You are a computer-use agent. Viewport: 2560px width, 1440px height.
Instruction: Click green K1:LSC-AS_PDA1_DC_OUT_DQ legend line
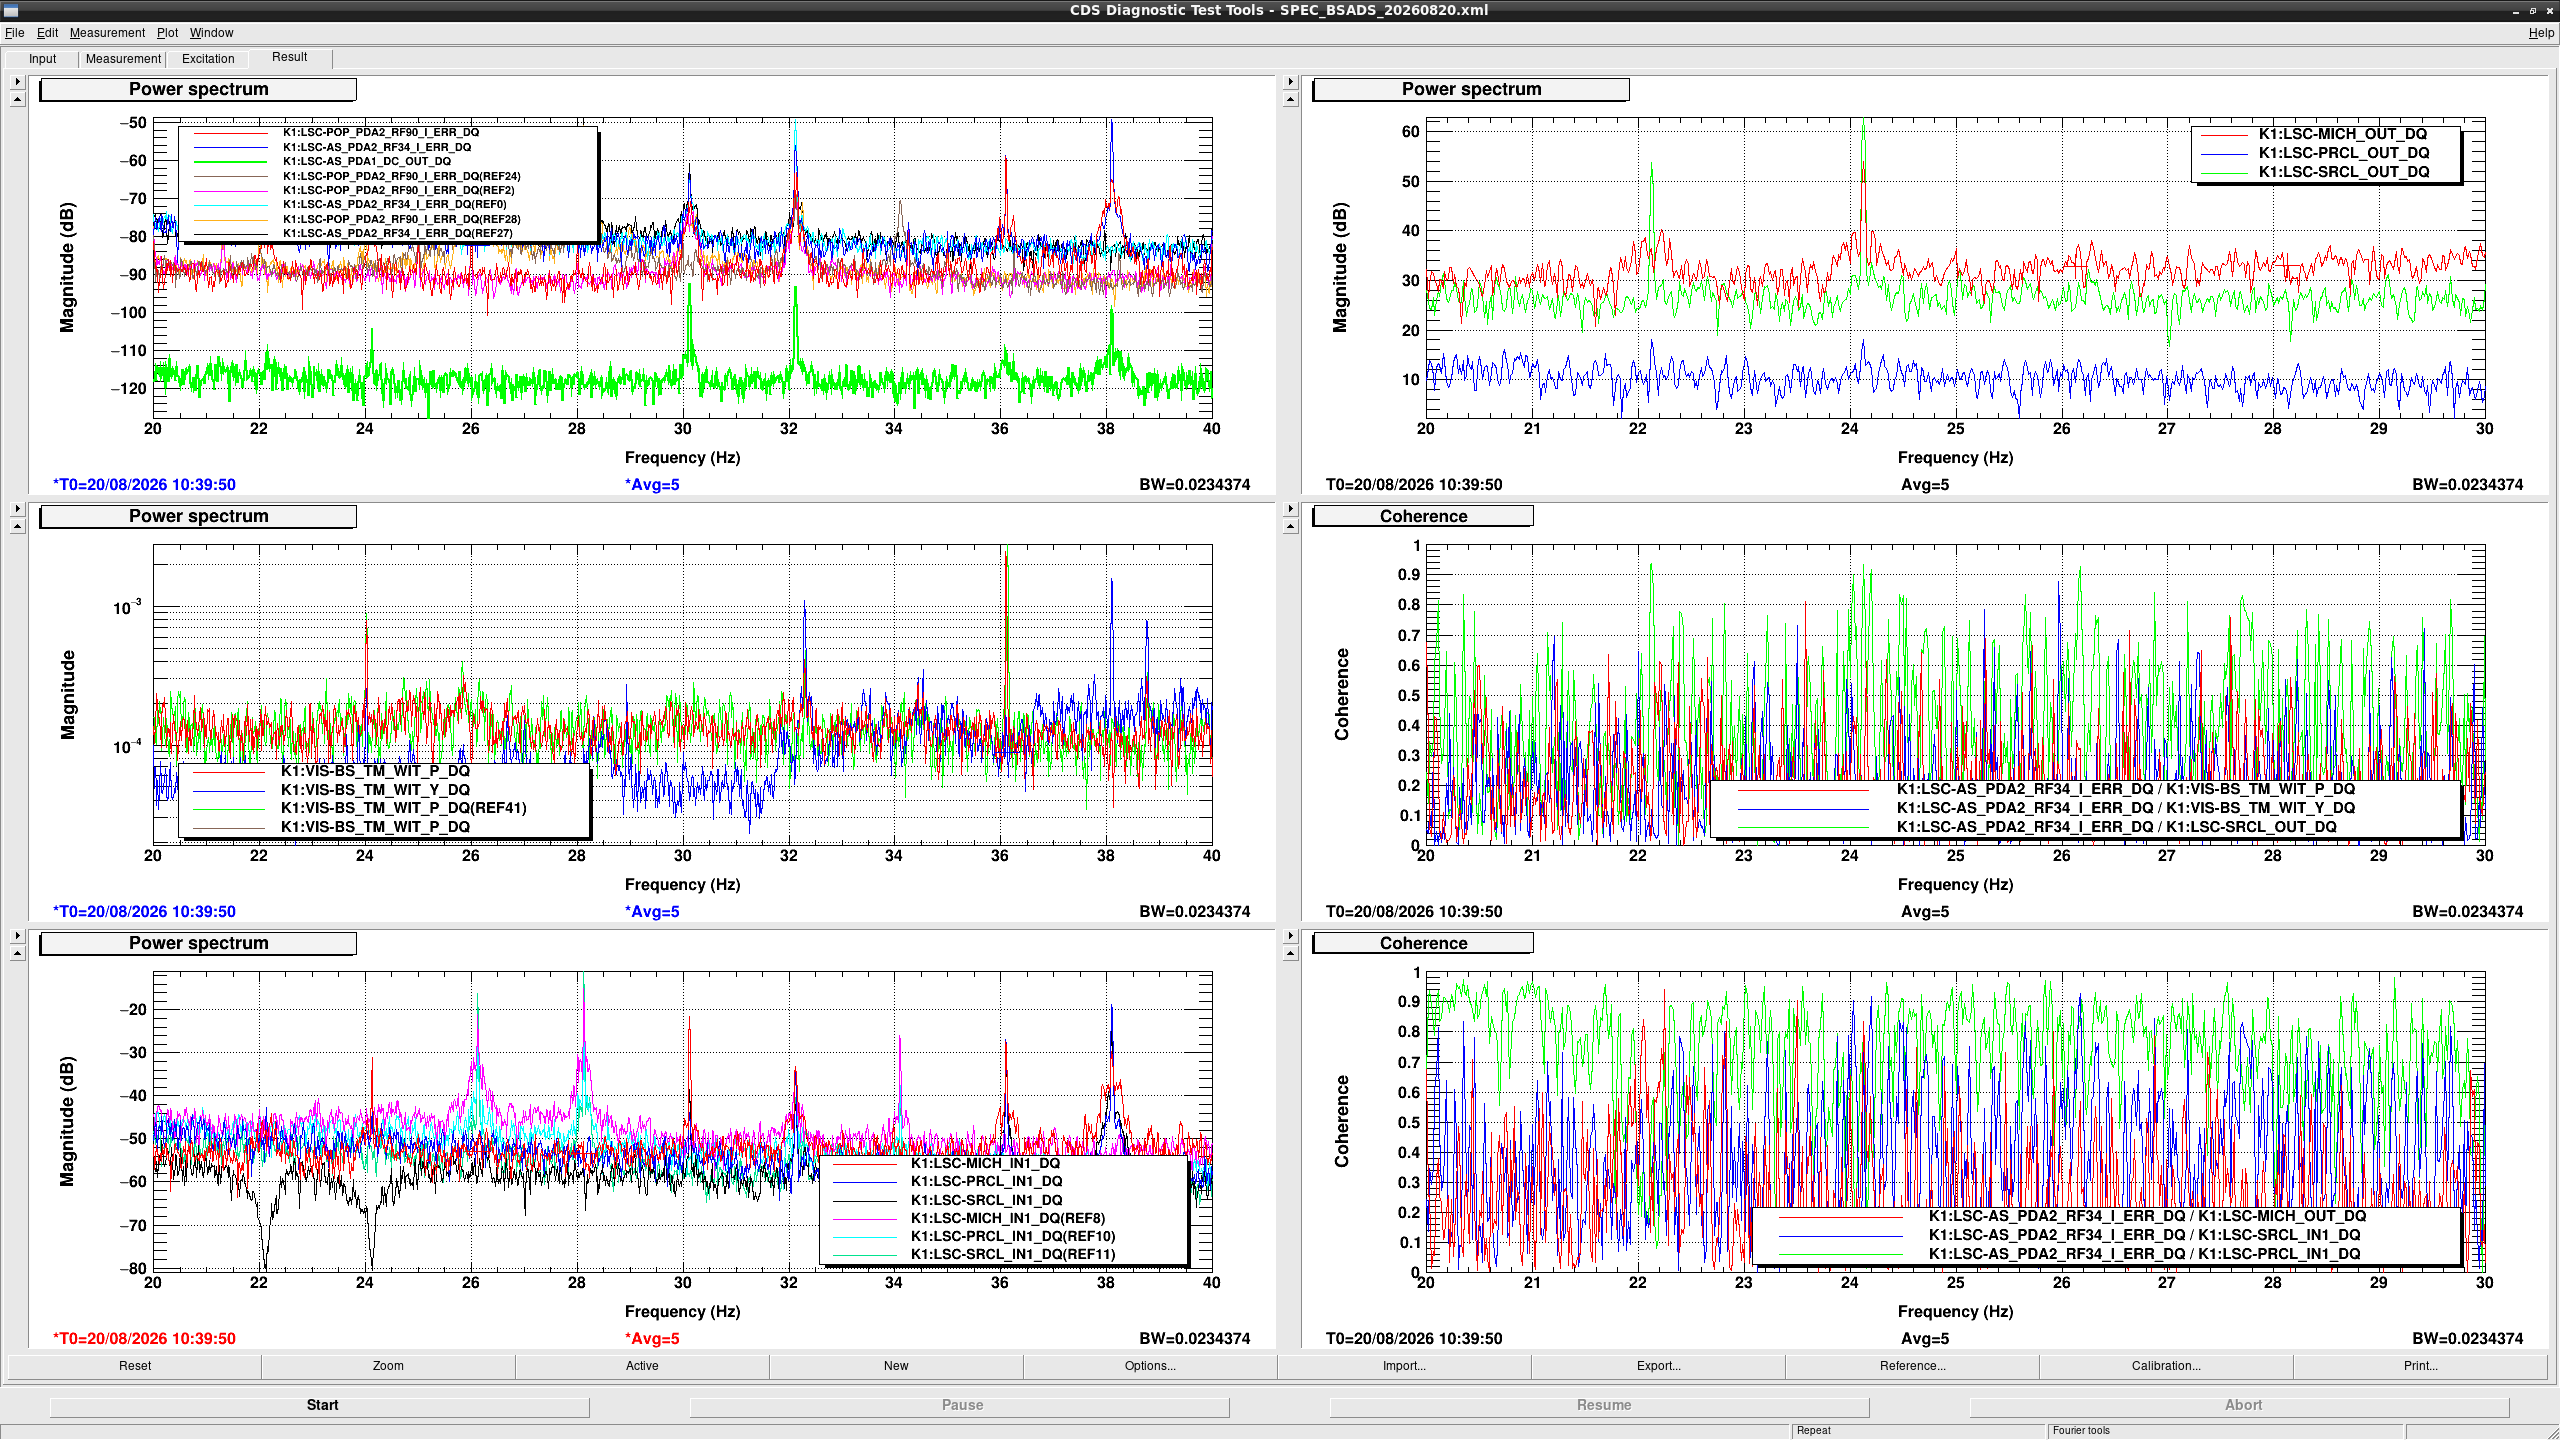tap(230, 161)
